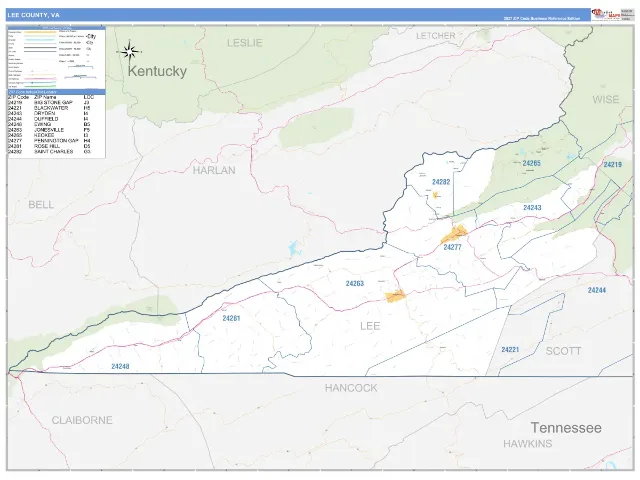Click the green line sample at legend bottom
Viewport: 640px width, 480px height.
[x=40, y=87]
